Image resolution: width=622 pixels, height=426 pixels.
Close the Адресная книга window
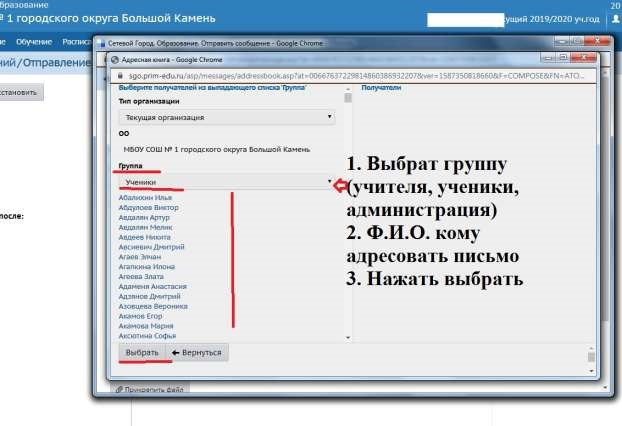[583, 58]
